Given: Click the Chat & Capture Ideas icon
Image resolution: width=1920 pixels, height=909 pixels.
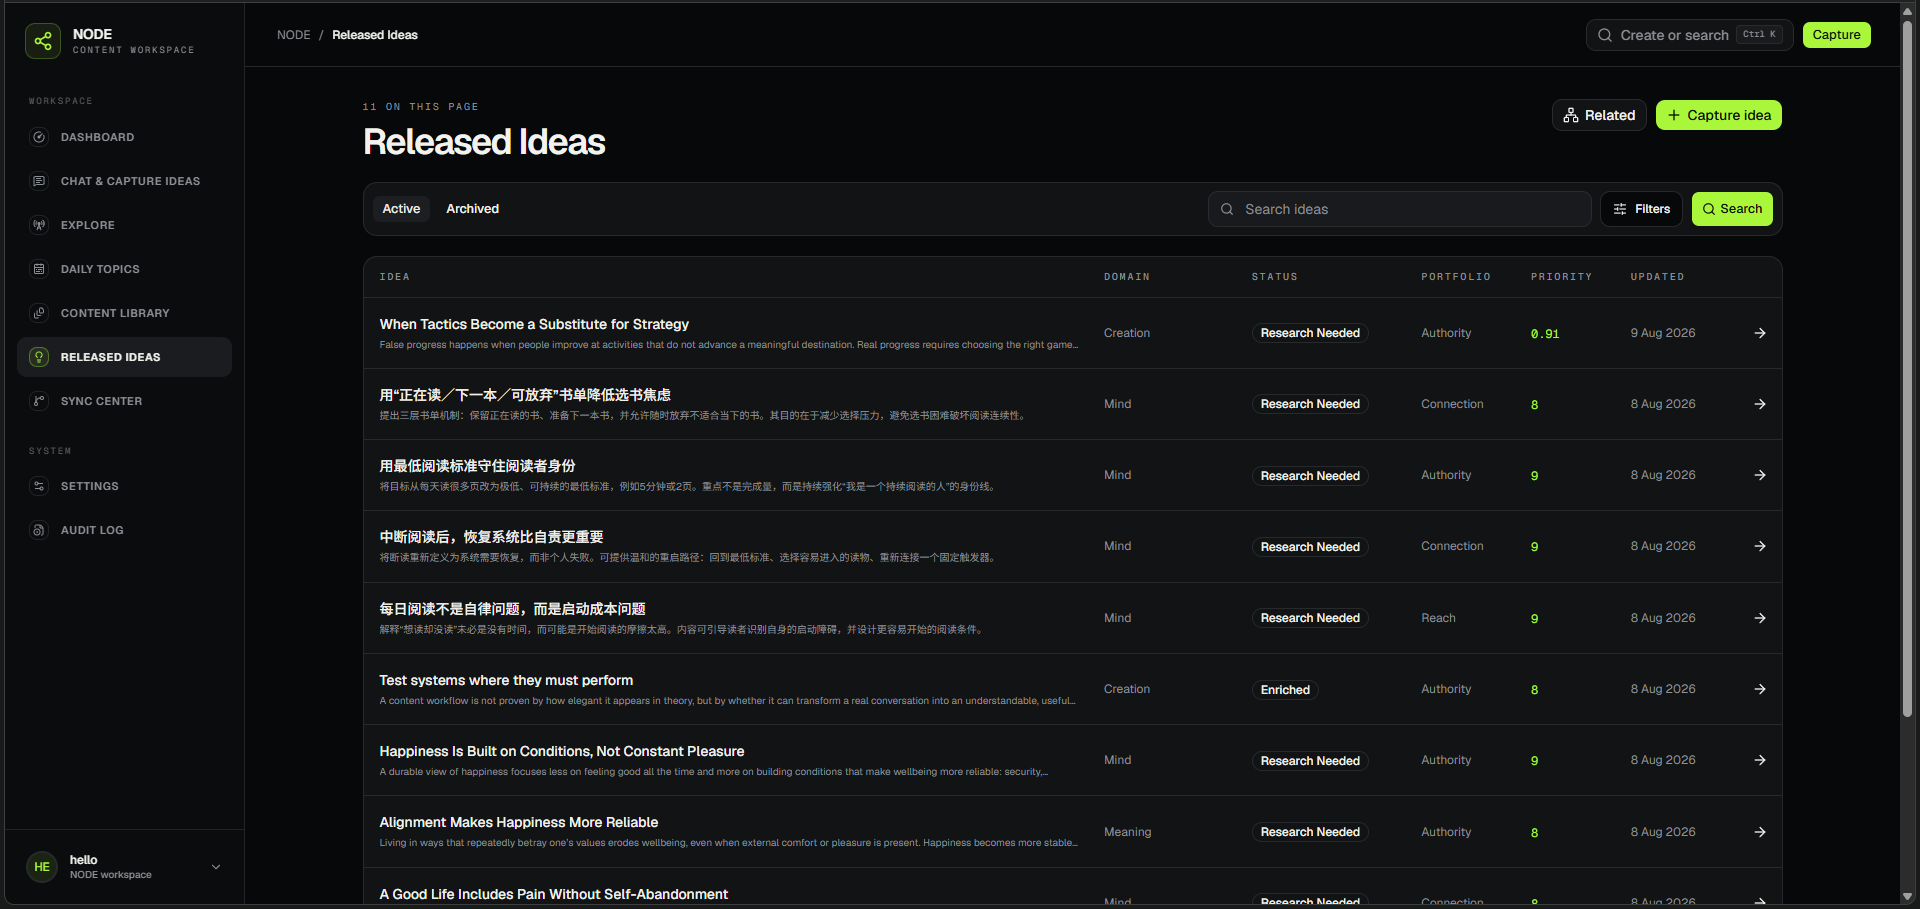Looking at the screenshot, I should coord(39,181).
